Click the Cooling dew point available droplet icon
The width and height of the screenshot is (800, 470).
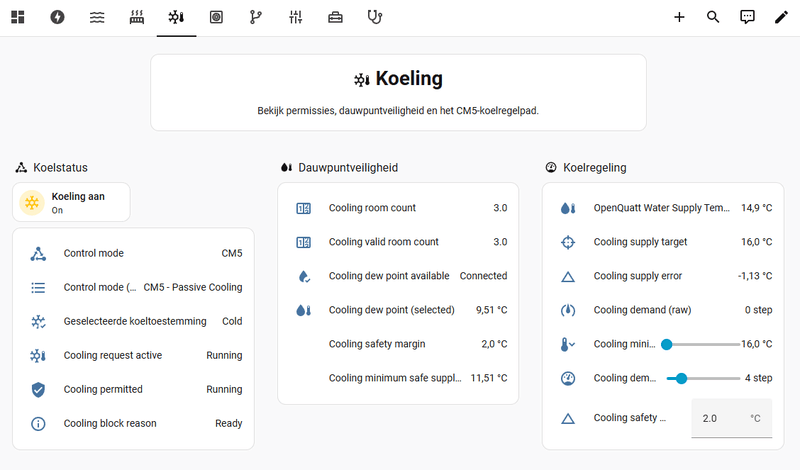[x=304, y=277]
